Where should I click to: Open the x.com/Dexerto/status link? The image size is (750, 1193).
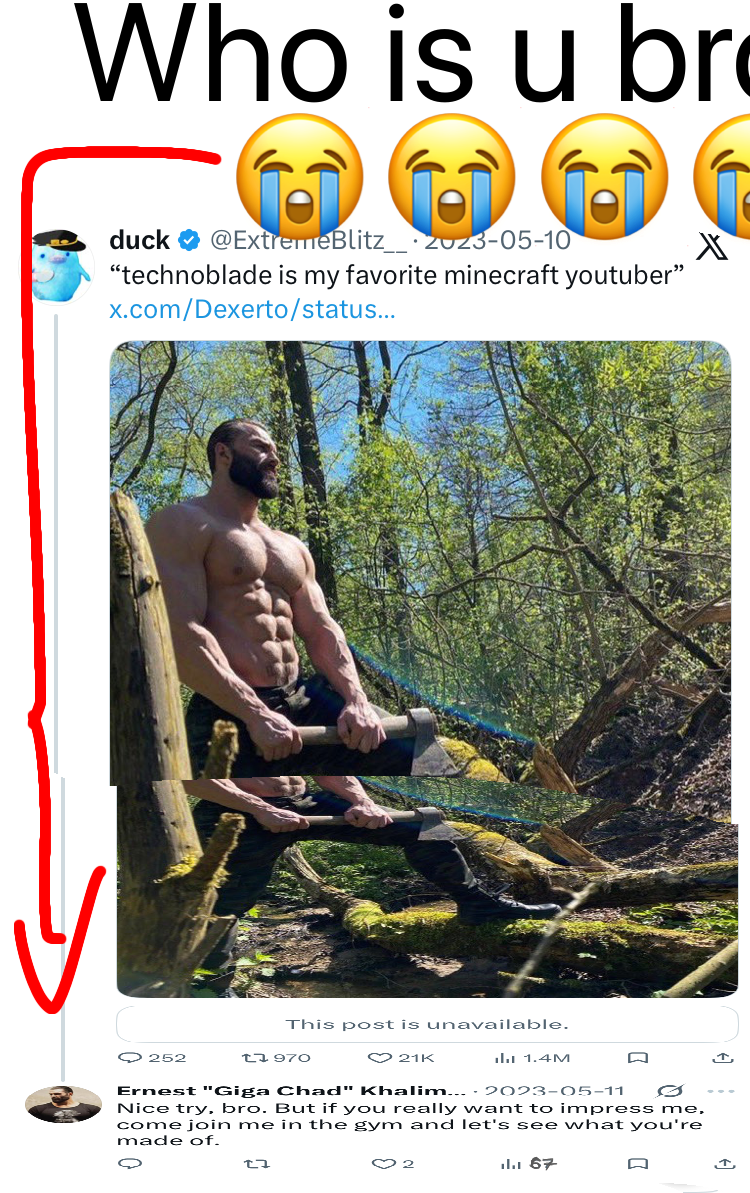253,310
